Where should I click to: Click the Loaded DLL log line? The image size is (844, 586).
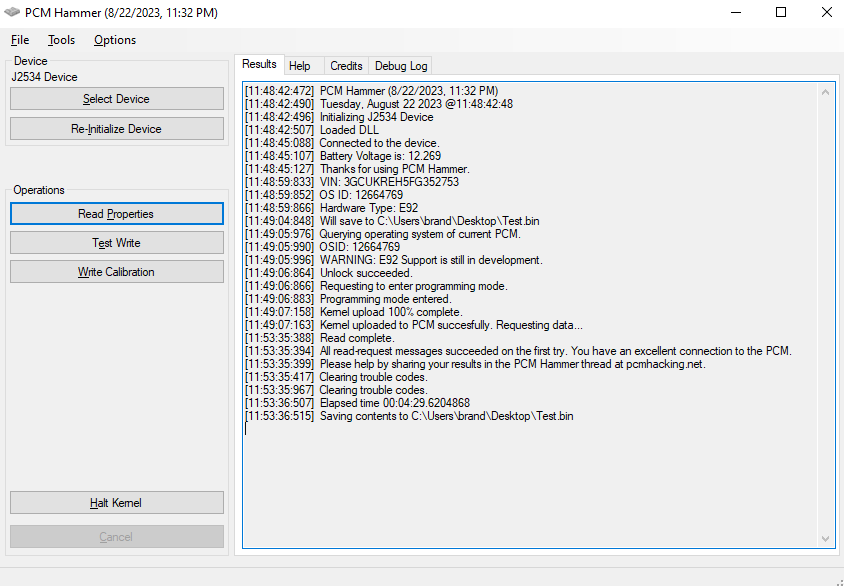312,130
